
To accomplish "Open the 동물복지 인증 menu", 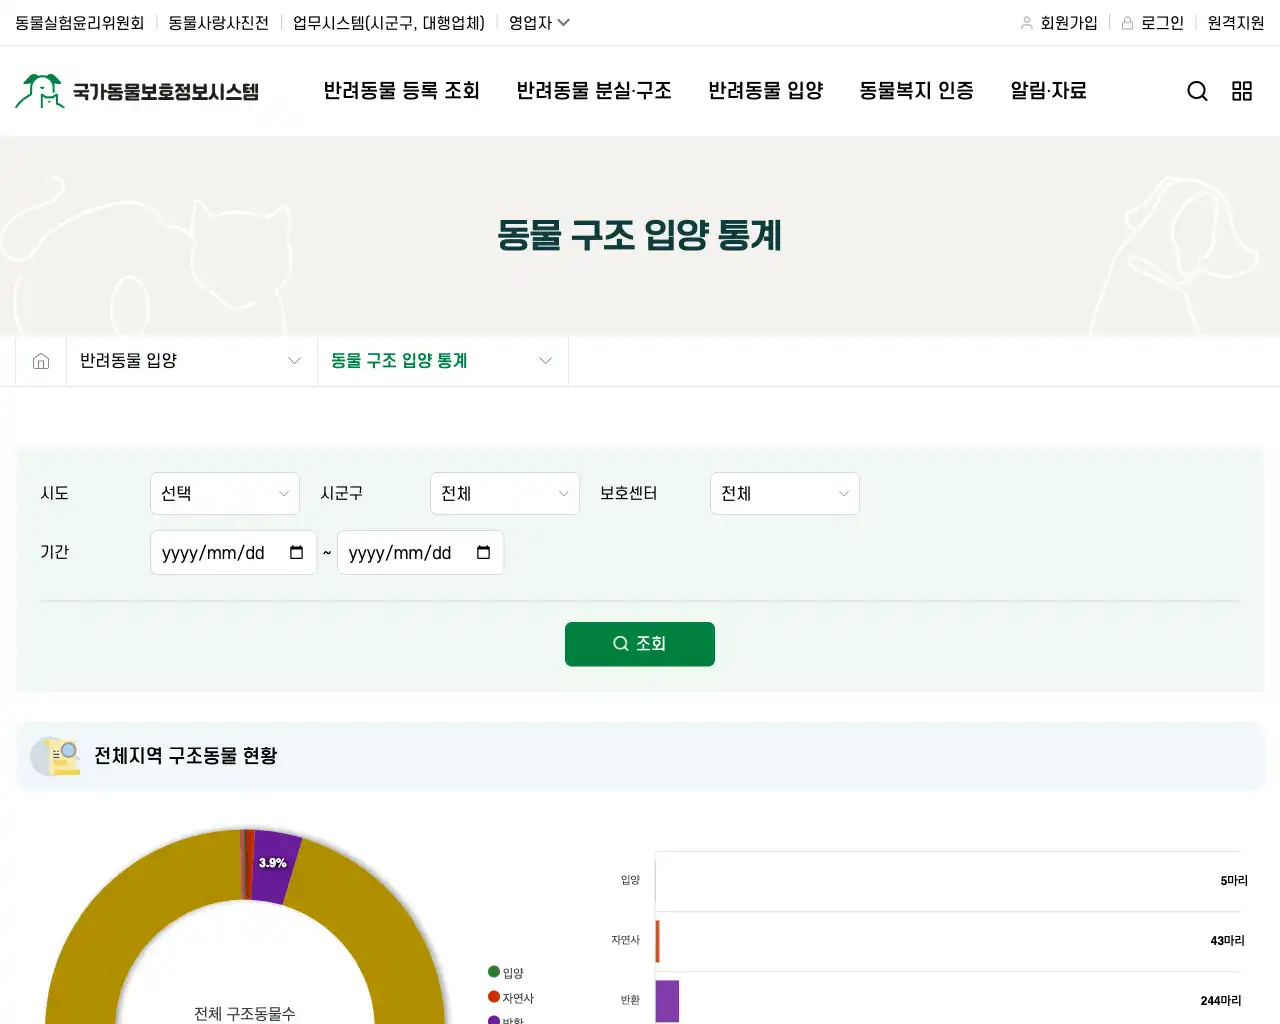I will point(917,91).
